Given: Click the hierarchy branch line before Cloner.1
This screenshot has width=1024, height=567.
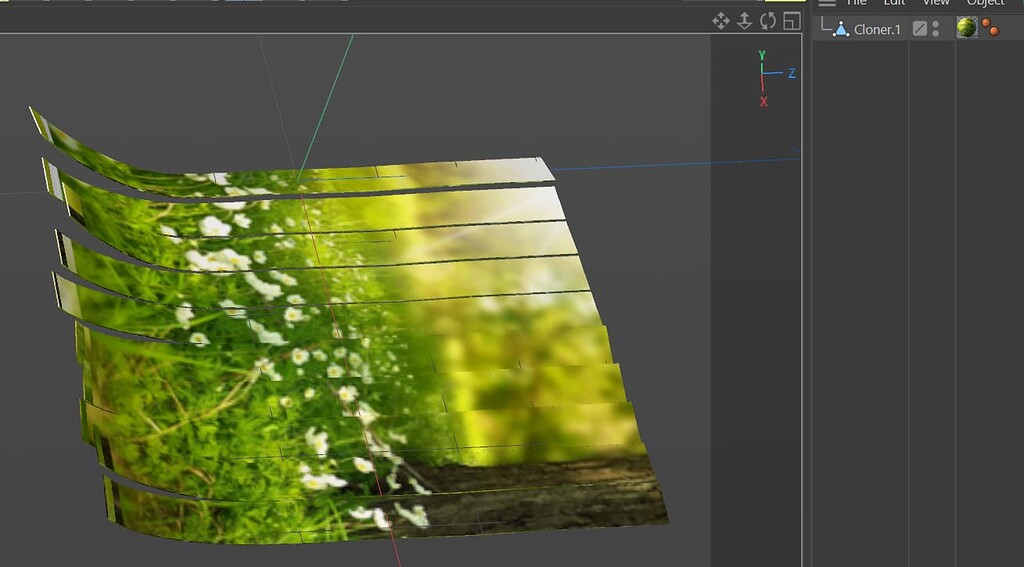Looking at the screenshot, I should (825, 29).
